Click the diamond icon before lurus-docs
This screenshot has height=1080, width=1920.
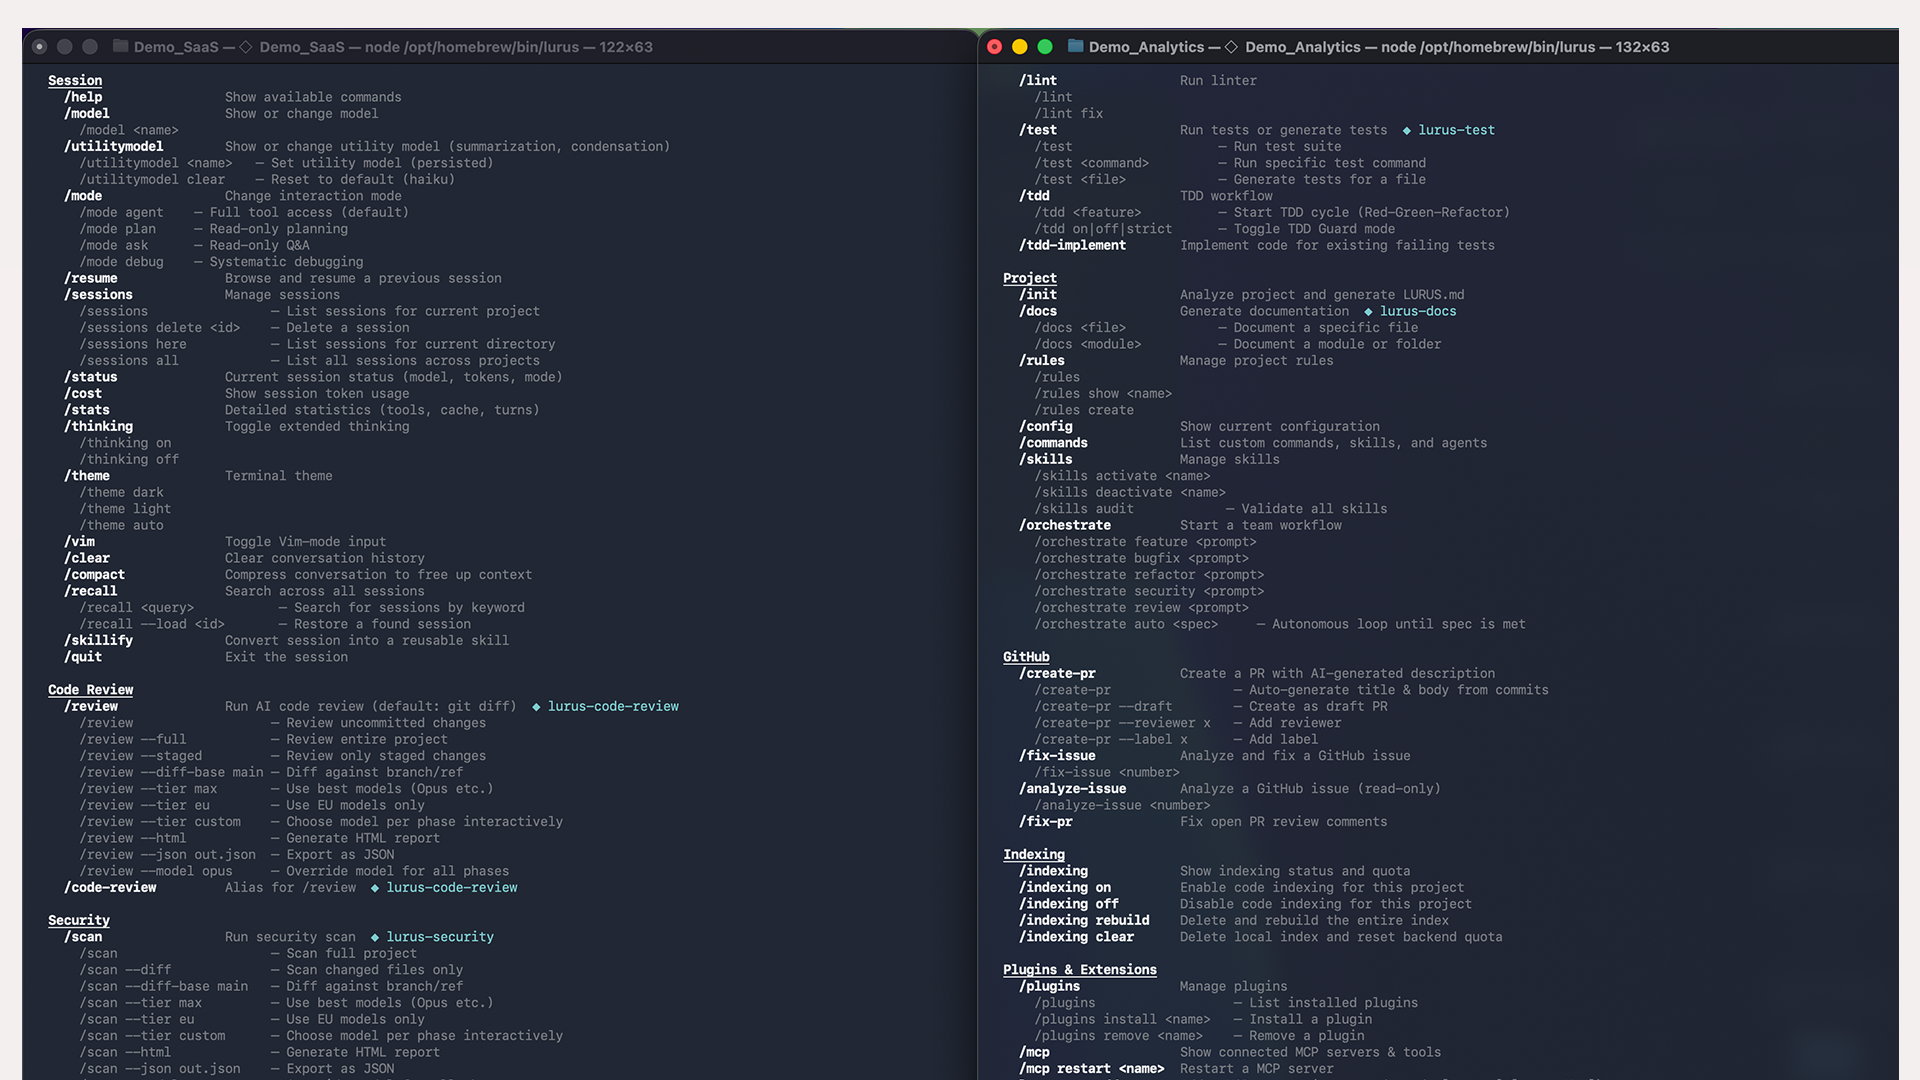point(1368,312)
